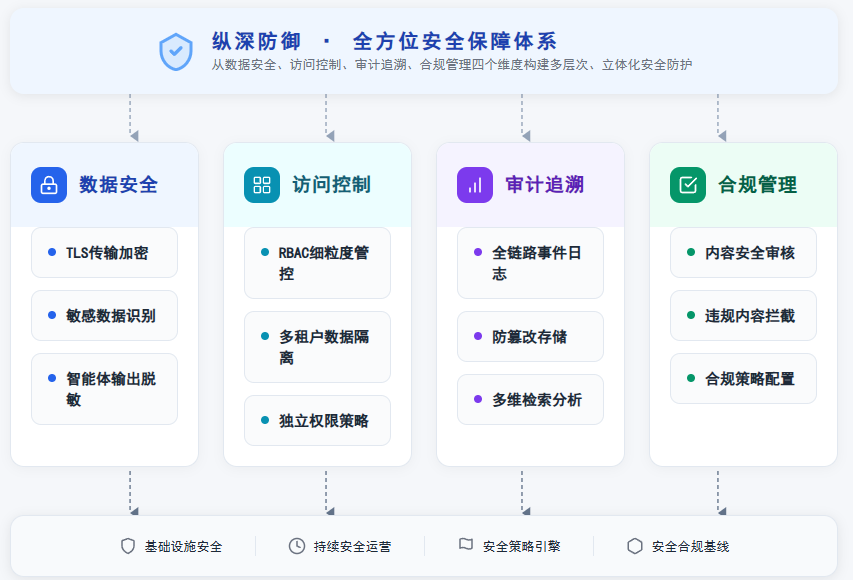Click the 持续安全运营 label in the bottom bar

[x=353, y=546]
